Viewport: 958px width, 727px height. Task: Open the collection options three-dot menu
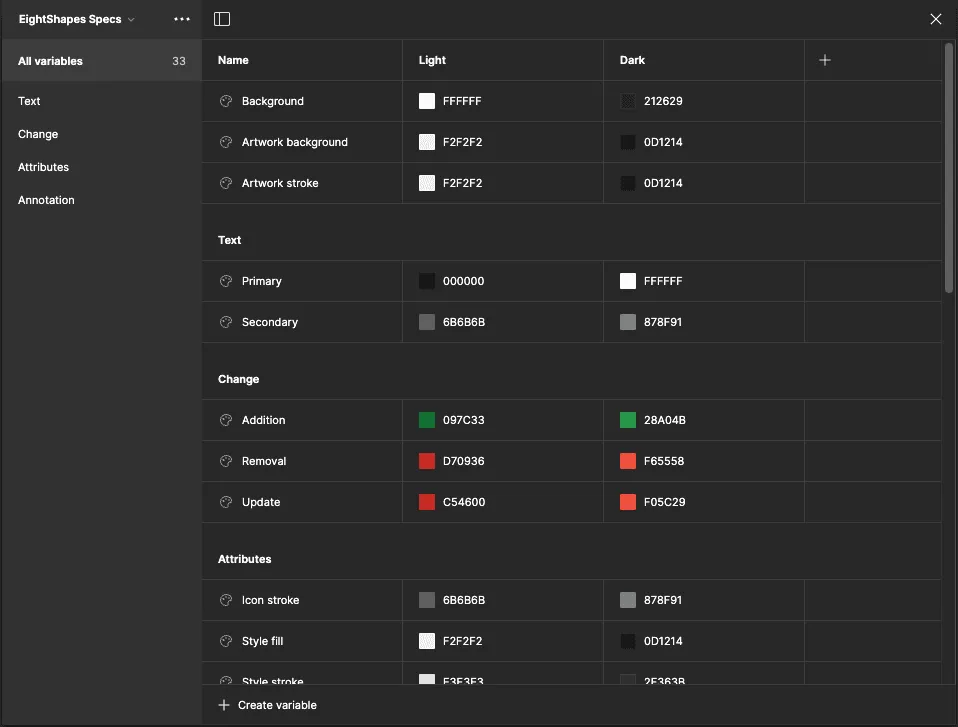(x=181, y=19)
